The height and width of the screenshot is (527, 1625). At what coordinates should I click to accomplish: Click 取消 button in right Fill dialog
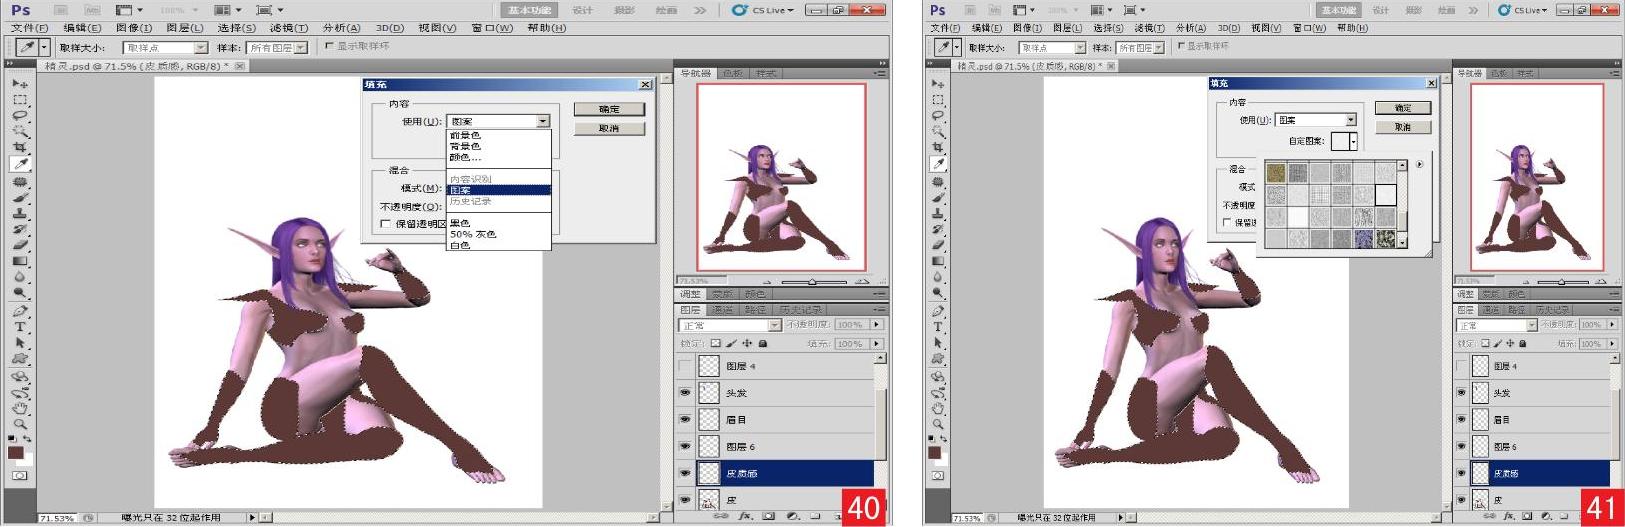coord(1403,127)
